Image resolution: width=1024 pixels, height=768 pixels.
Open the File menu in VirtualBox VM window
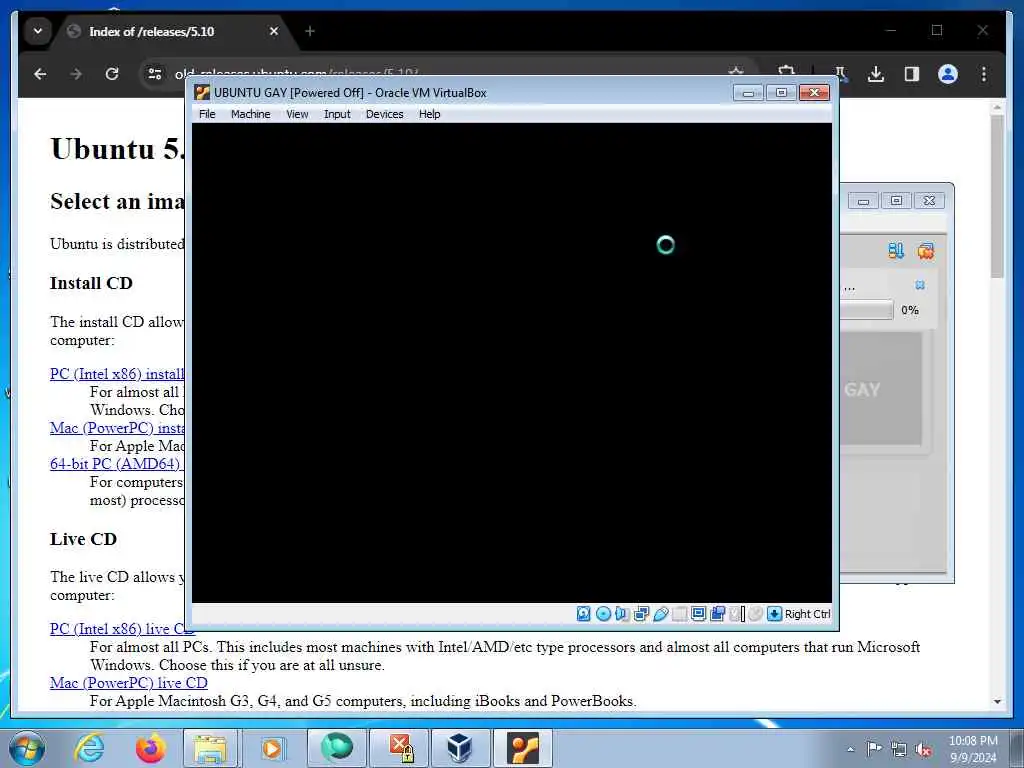click(207, 114)
